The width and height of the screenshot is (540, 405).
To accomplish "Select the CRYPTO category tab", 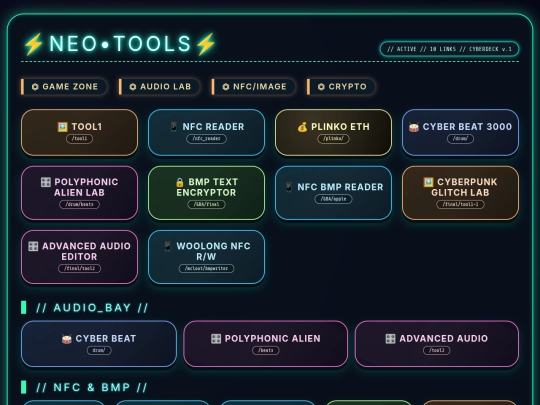I will coord(341,86).
